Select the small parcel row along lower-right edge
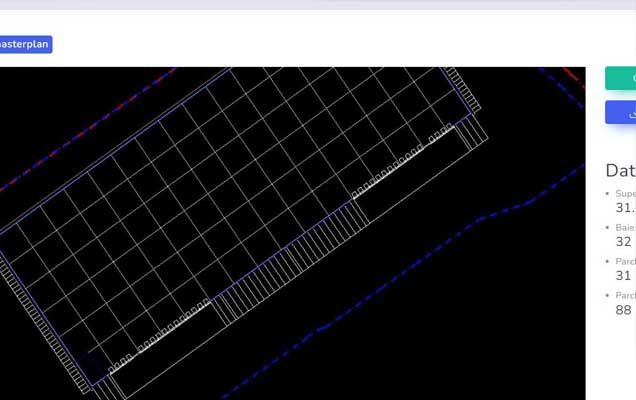636x400 pixels. pyautogui.click(x=390, y=172)
